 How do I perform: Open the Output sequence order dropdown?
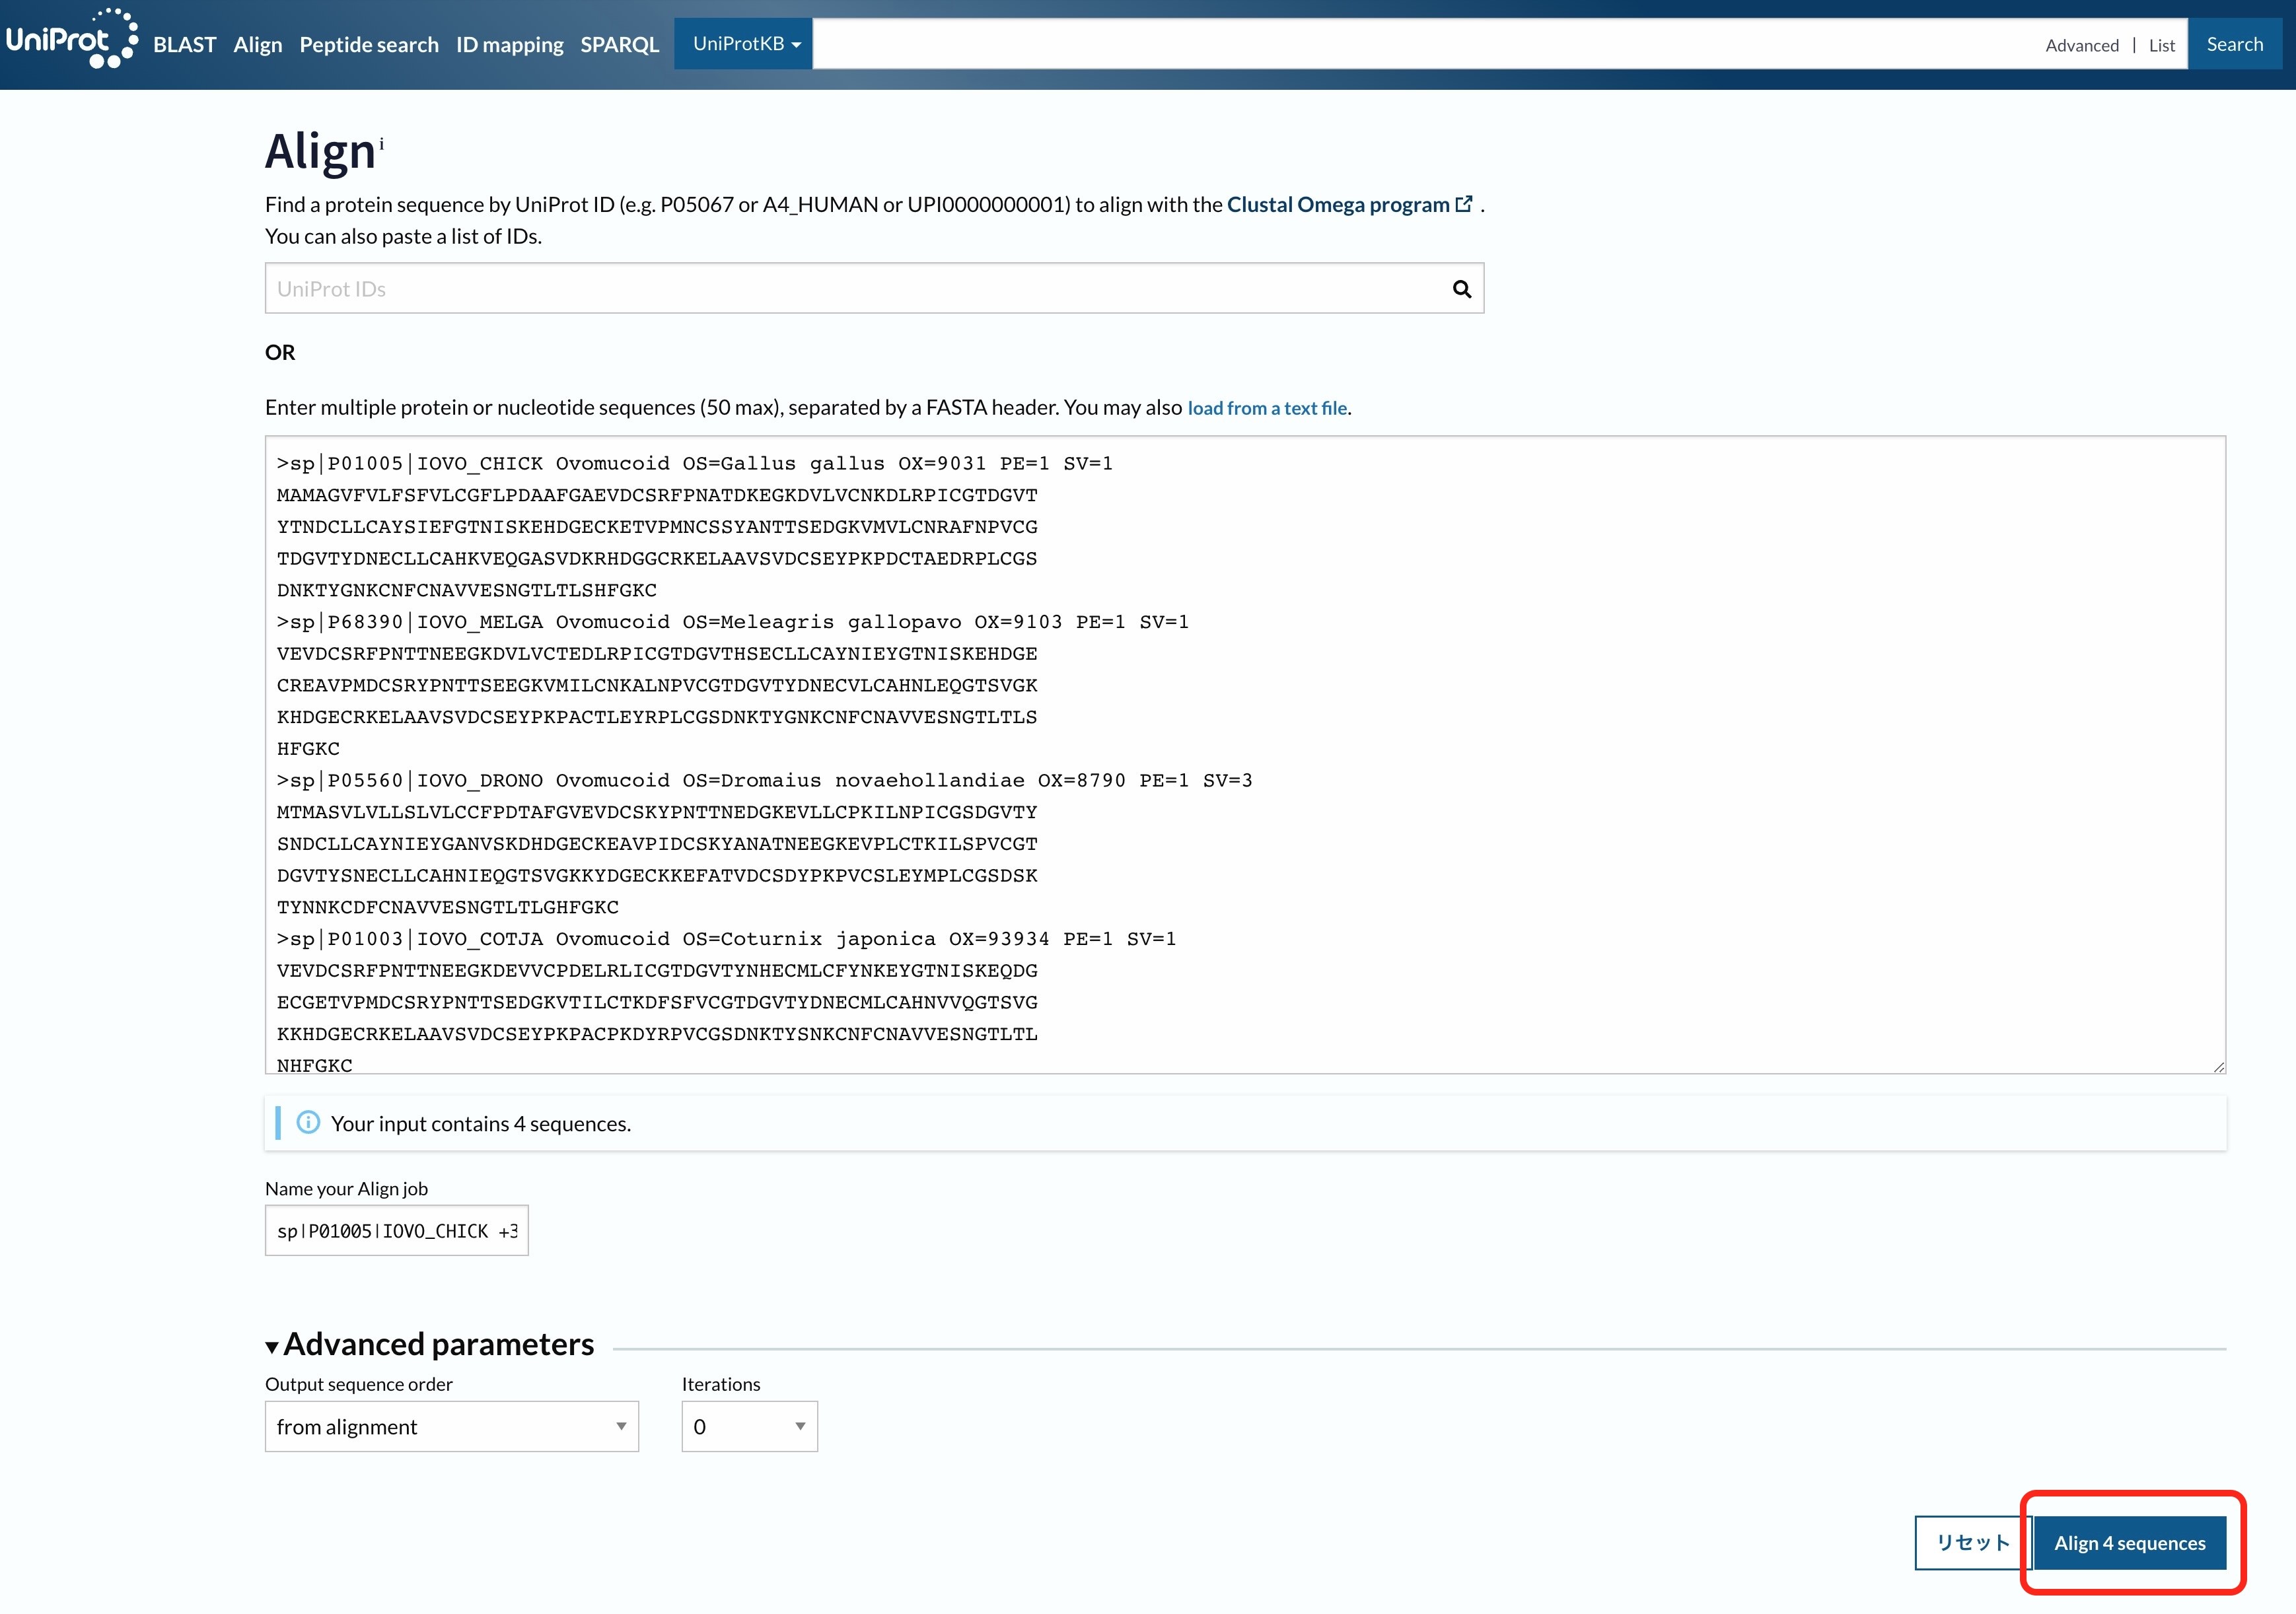point(451,1426)
